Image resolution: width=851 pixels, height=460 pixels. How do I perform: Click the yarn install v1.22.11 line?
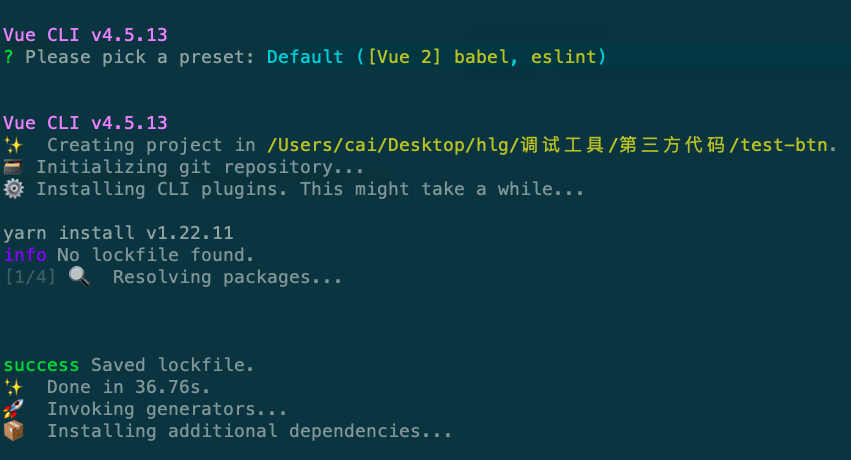118,233
